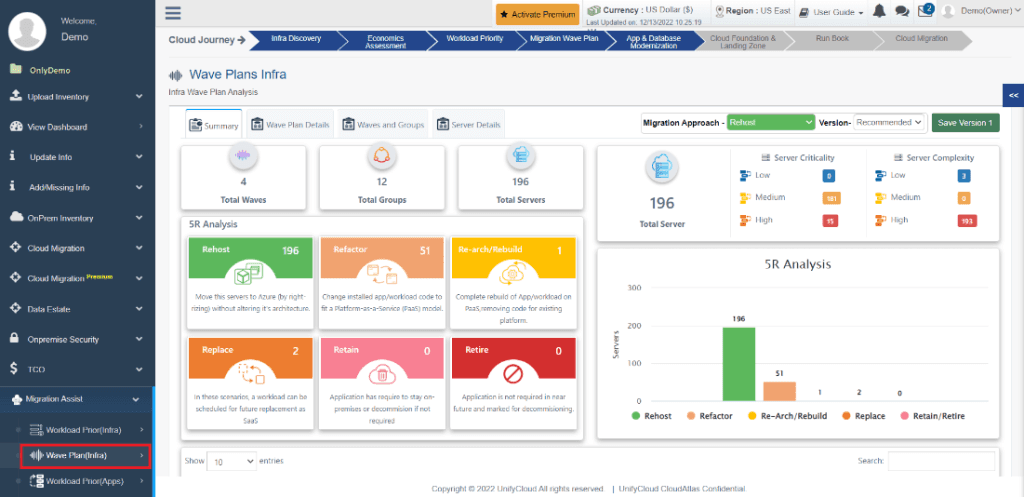The image size is (1024, 497).
Task: Click in the Search input field
Action: click(x=941, y=460)
